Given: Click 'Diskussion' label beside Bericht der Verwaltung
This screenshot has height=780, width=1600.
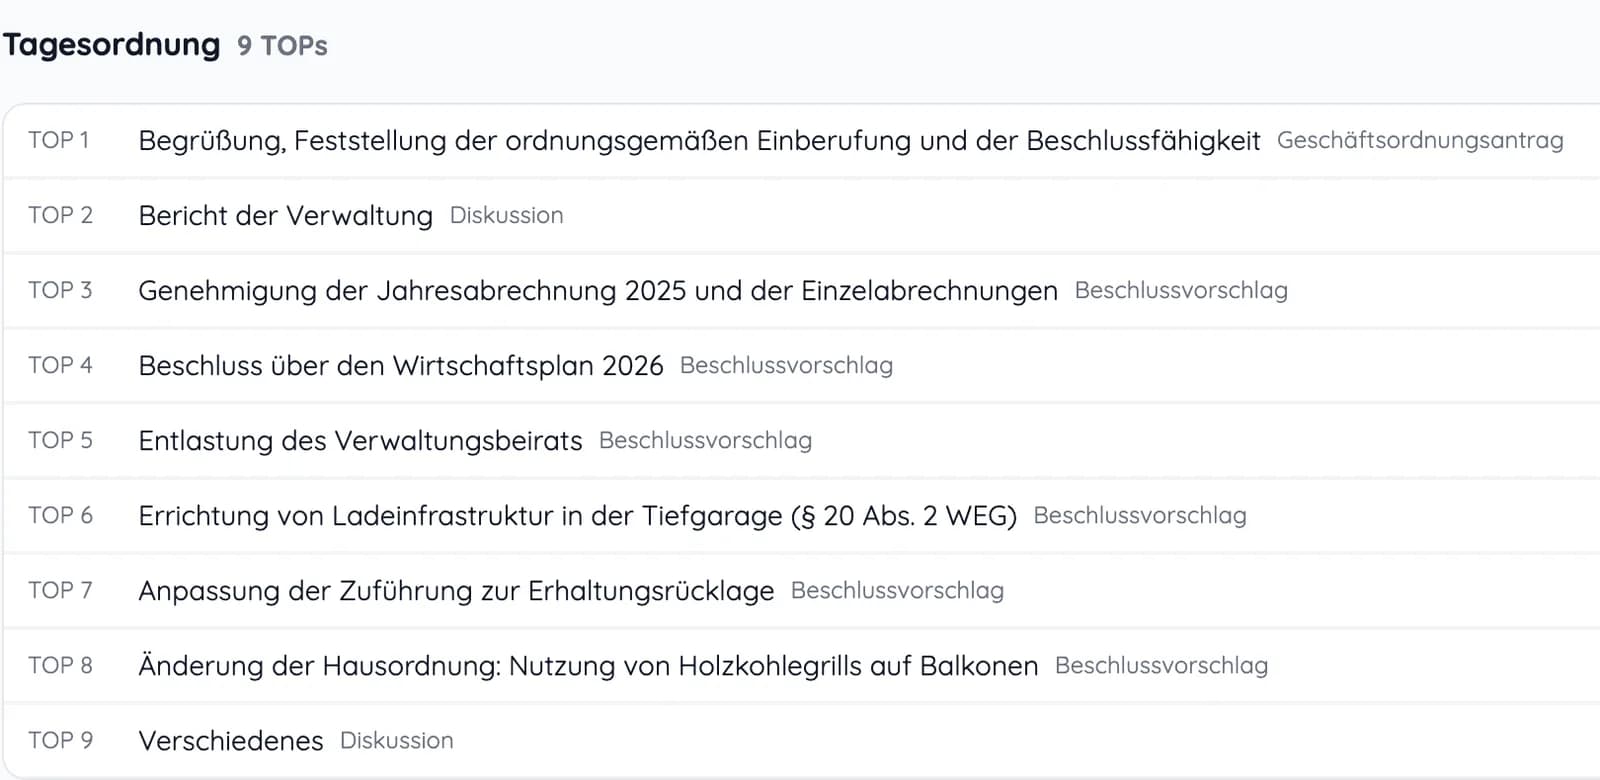Looking at the screenshot, I should coord(507,216).
